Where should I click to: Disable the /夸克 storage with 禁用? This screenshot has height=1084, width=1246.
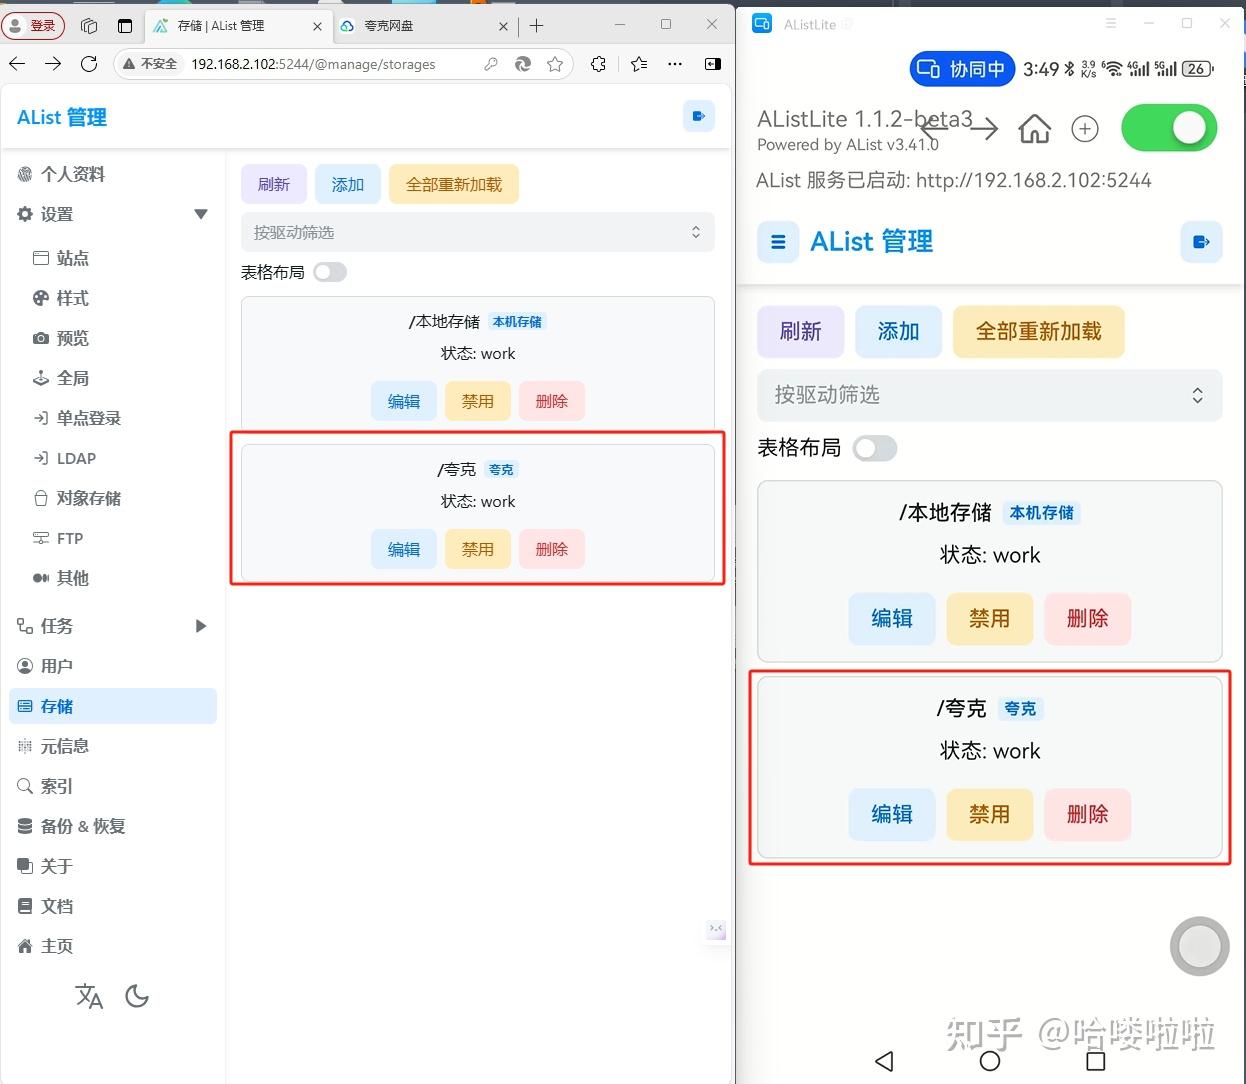pos(477,548)
